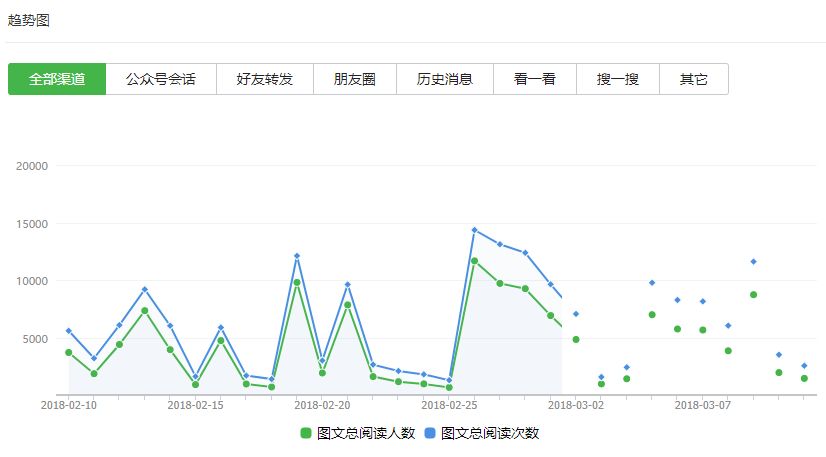Click the green data point at 2018-03-02
826x457 pixels.
point(576,340)
